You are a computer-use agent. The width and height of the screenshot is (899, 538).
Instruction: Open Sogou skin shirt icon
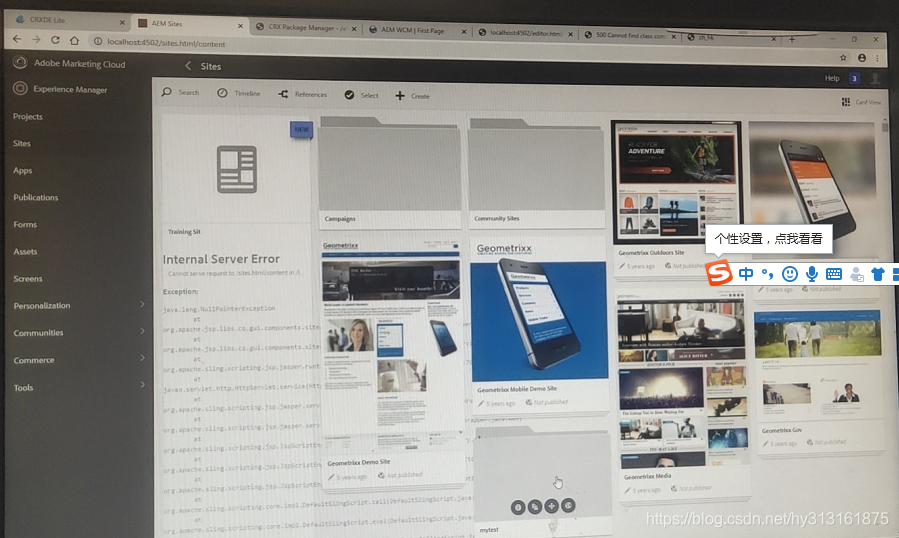[x=877, y=274]
